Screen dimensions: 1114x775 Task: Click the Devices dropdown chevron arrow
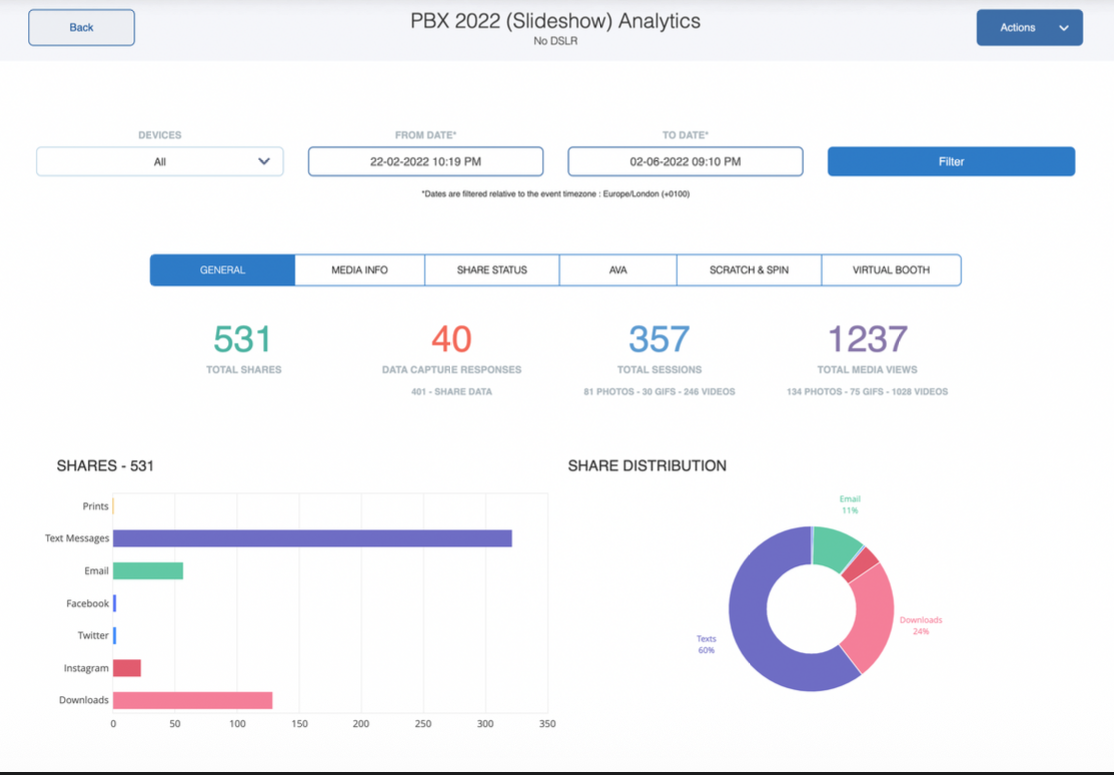pos(264,161)
